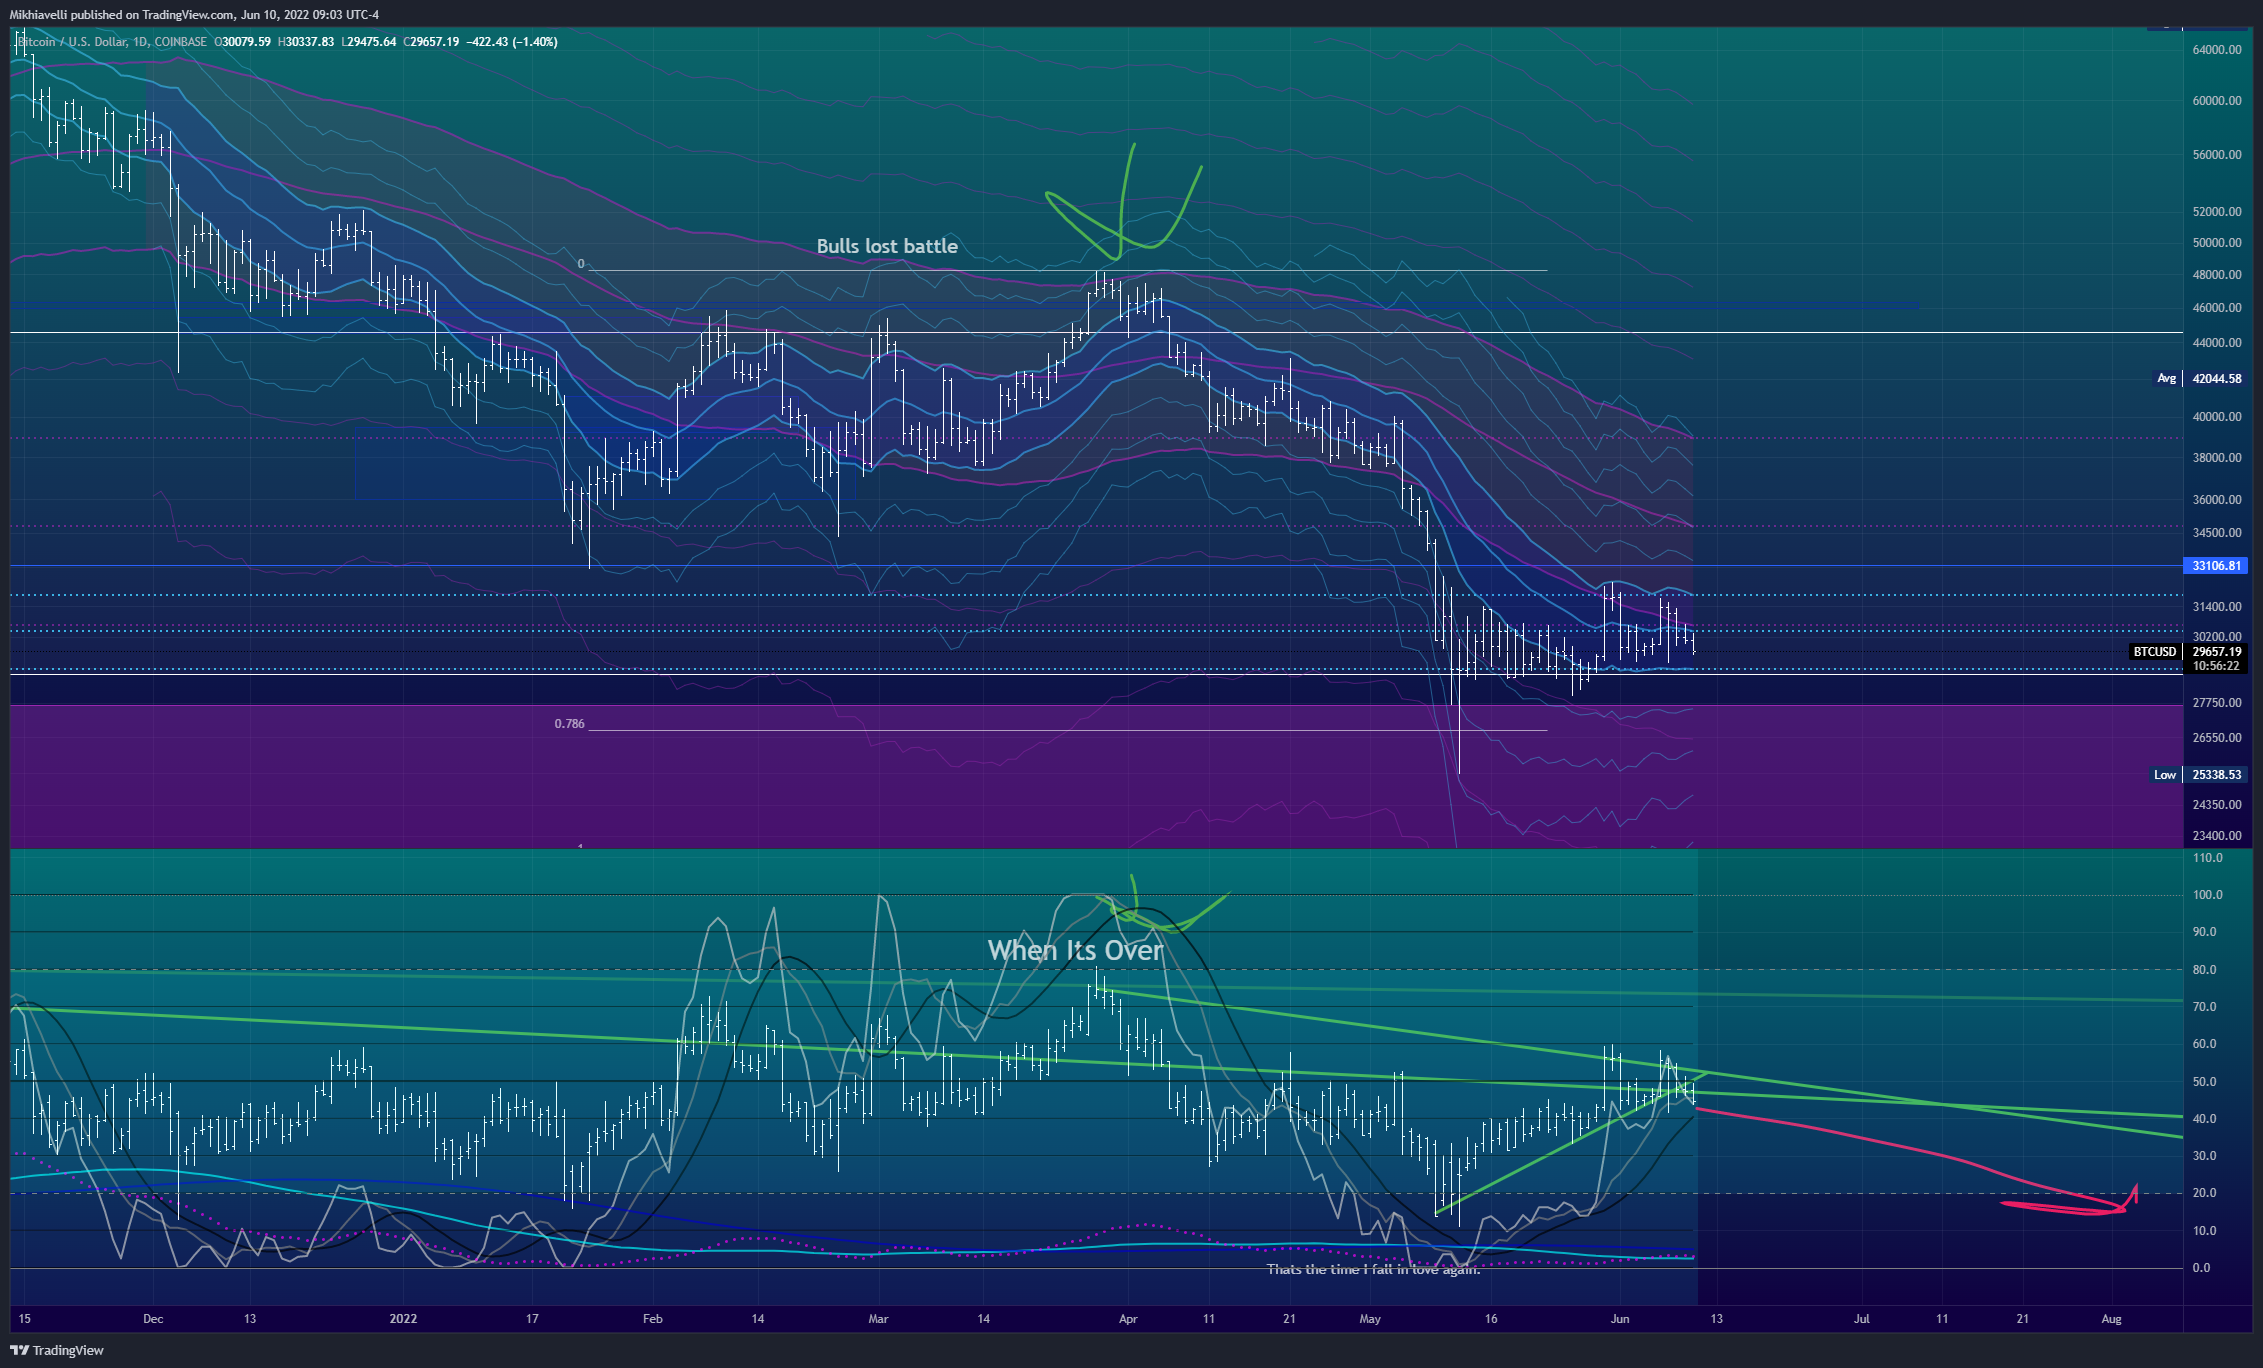
Task: Click the high value H30337.83
Action: [306, 42]
